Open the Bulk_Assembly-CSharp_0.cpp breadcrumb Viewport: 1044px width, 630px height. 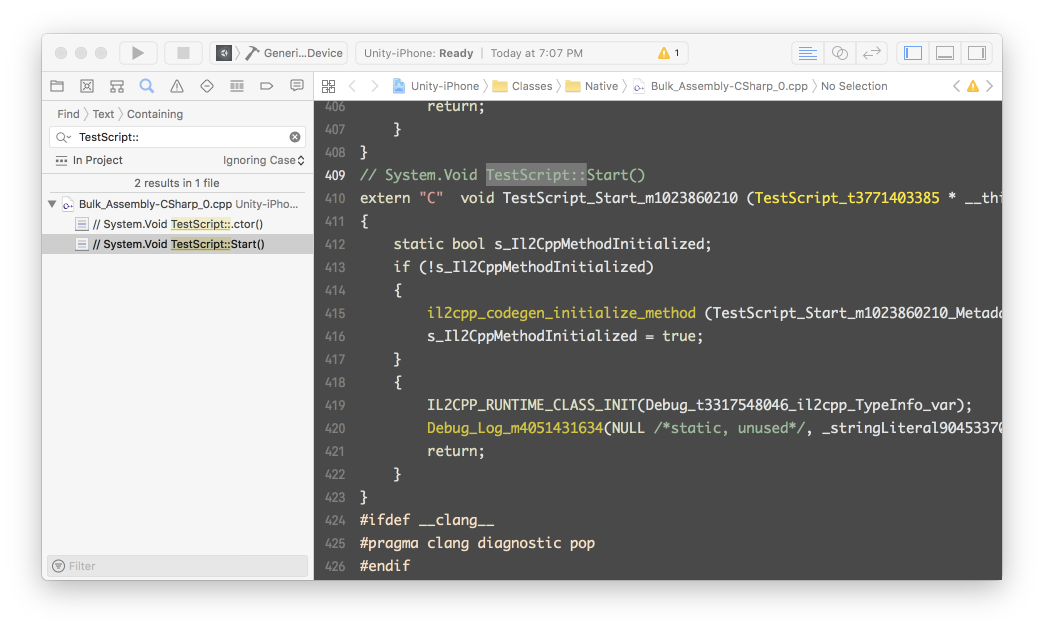(720, 86)
